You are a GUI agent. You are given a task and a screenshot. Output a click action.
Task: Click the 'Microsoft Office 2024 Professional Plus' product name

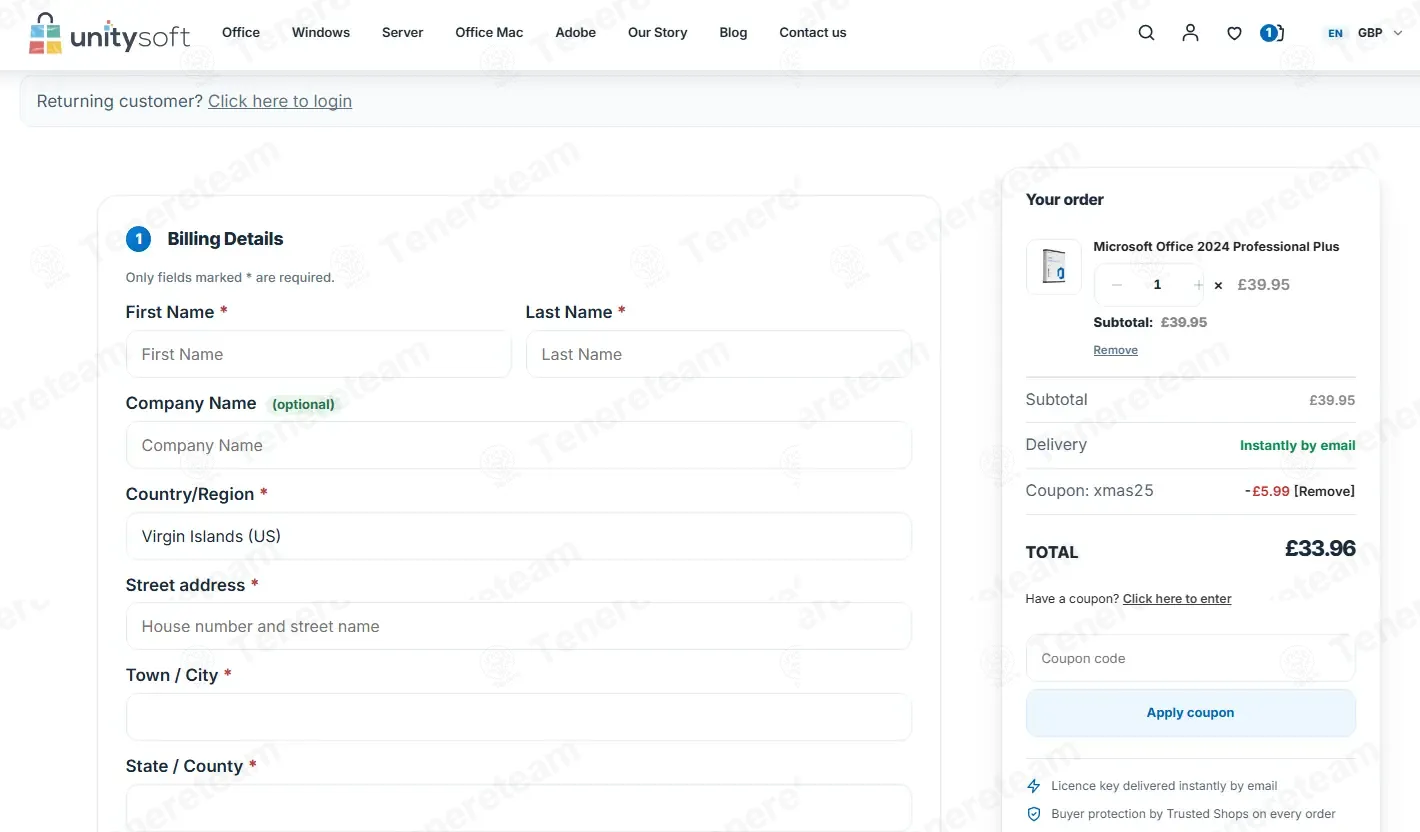coord(1216,246)
